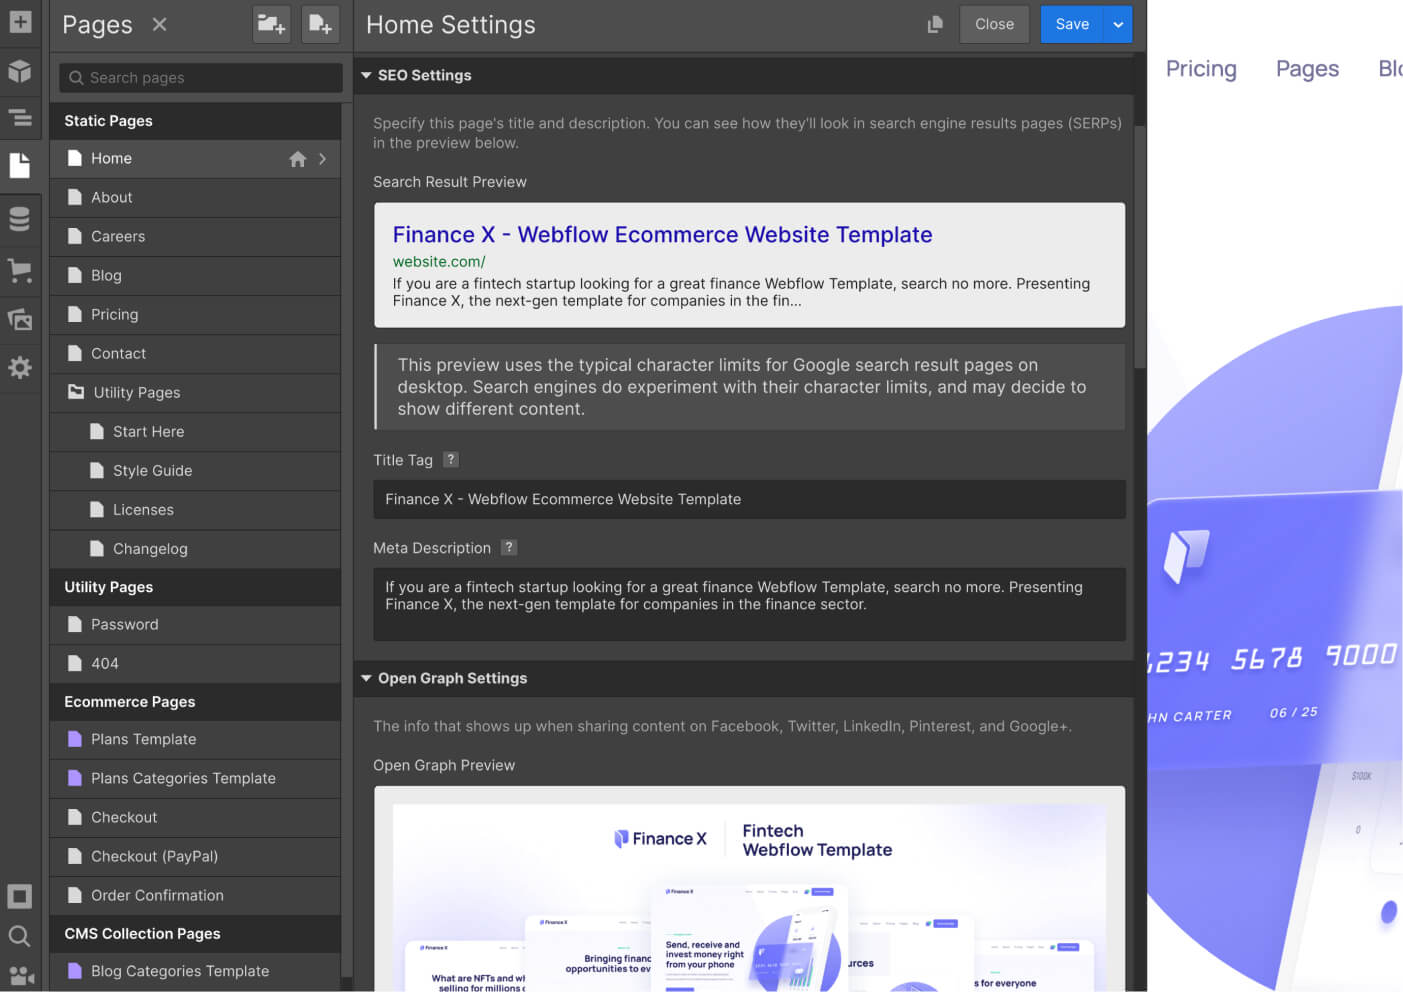This screenshot has height=992, width=1403.
Task: Open the CMS Collections panel
Action: pos(20,219)
